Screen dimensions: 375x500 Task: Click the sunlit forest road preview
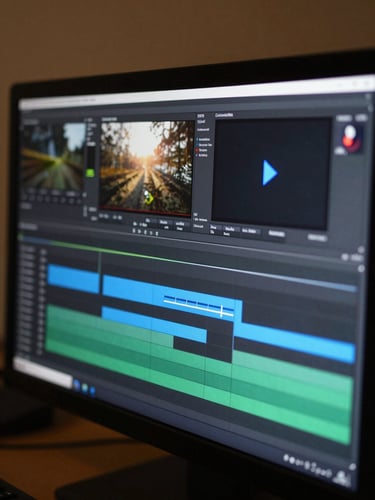pos(147,167)
